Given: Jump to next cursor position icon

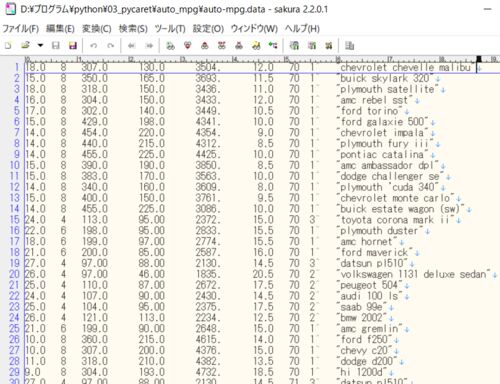Looking at the screenshot, I should click(x=149, y=46).
